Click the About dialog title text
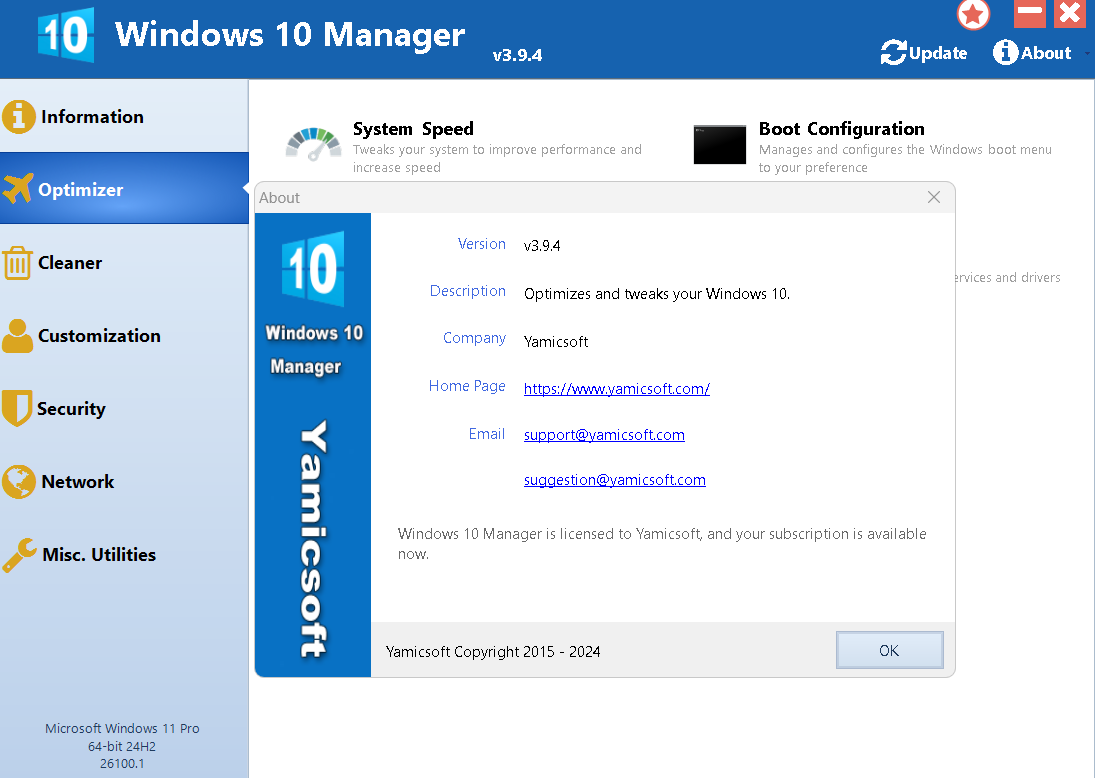Screen dimensions: 1095x778 [x=279, y=198]
